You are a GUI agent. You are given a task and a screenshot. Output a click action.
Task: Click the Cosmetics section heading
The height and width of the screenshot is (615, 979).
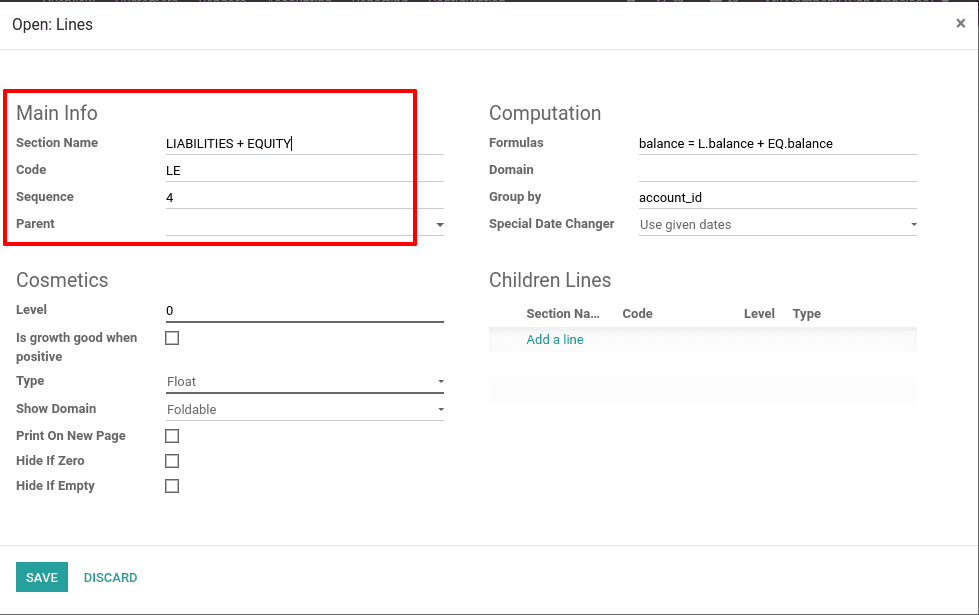point(62,280)
